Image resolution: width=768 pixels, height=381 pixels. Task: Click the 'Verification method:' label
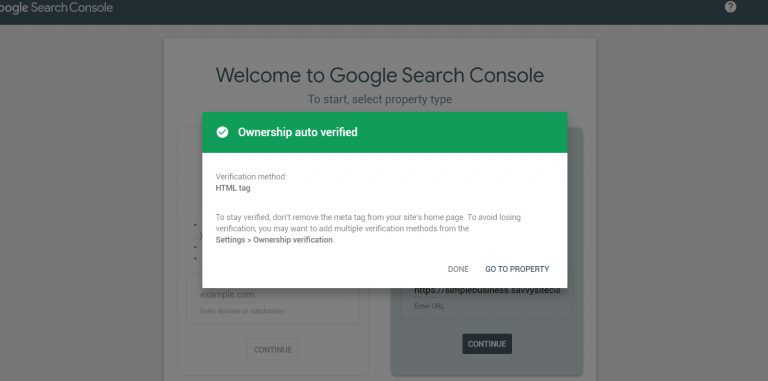click(251, 176)
